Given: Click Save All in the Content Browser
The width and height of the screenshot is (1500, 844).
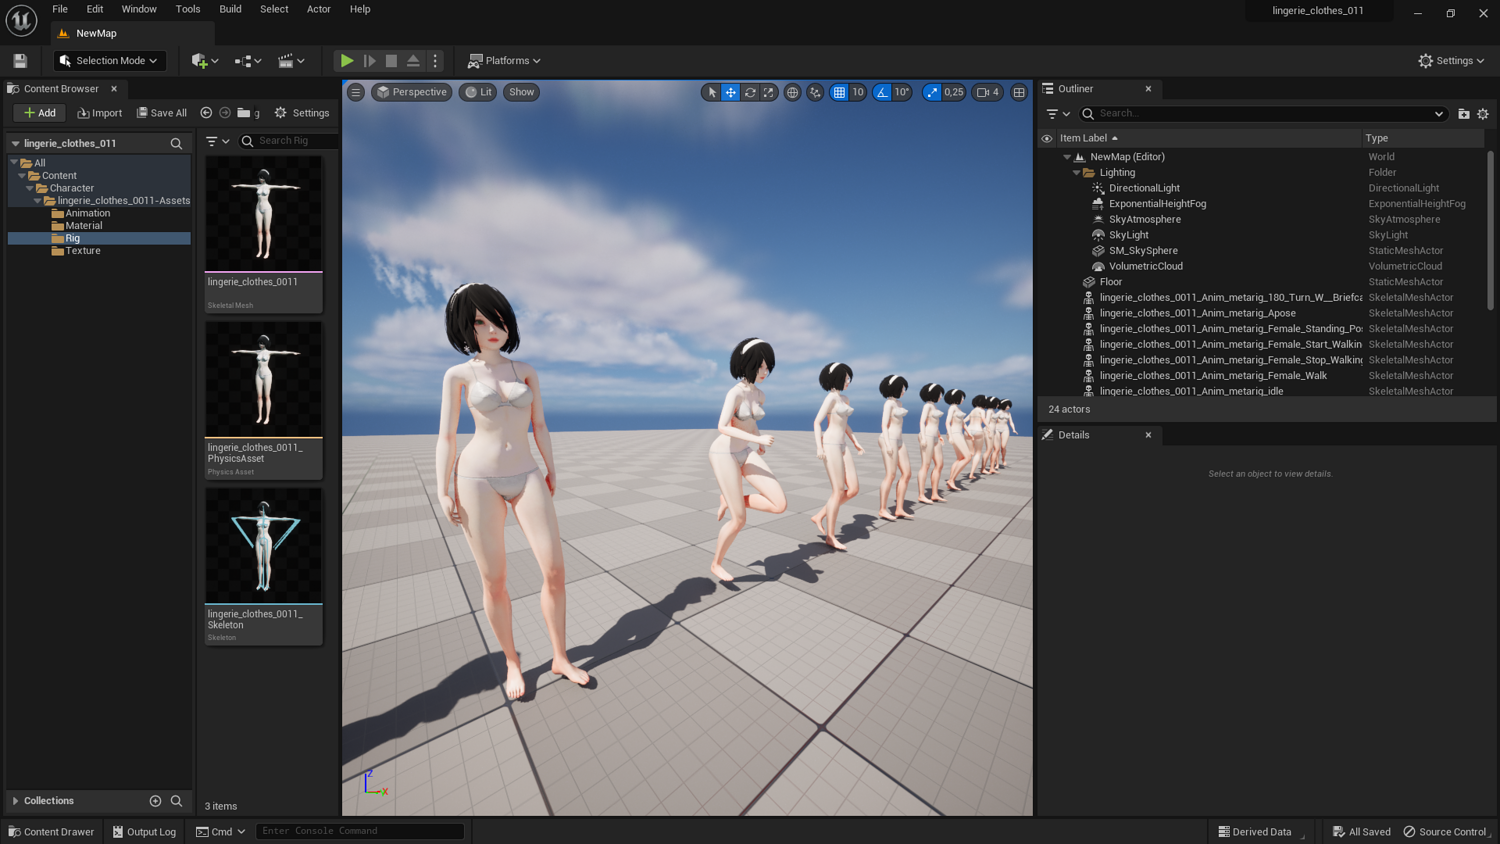Looking at the screenshot, I should coord(162,113).
